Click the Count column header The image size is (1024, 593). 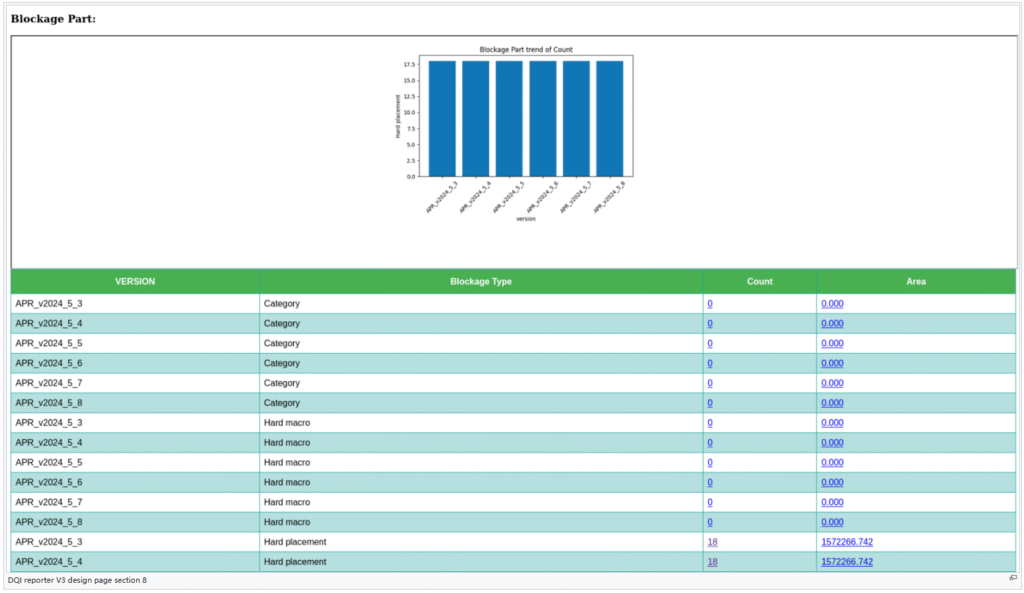pos(759,282)
